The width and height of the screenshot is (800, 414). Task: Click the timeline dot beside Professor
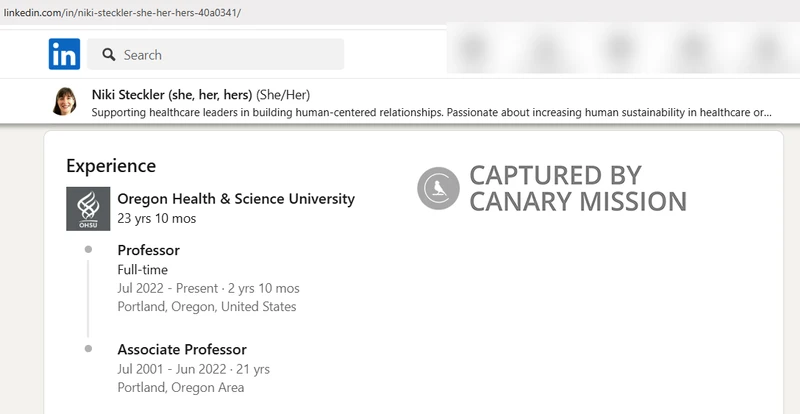point(89,248)
